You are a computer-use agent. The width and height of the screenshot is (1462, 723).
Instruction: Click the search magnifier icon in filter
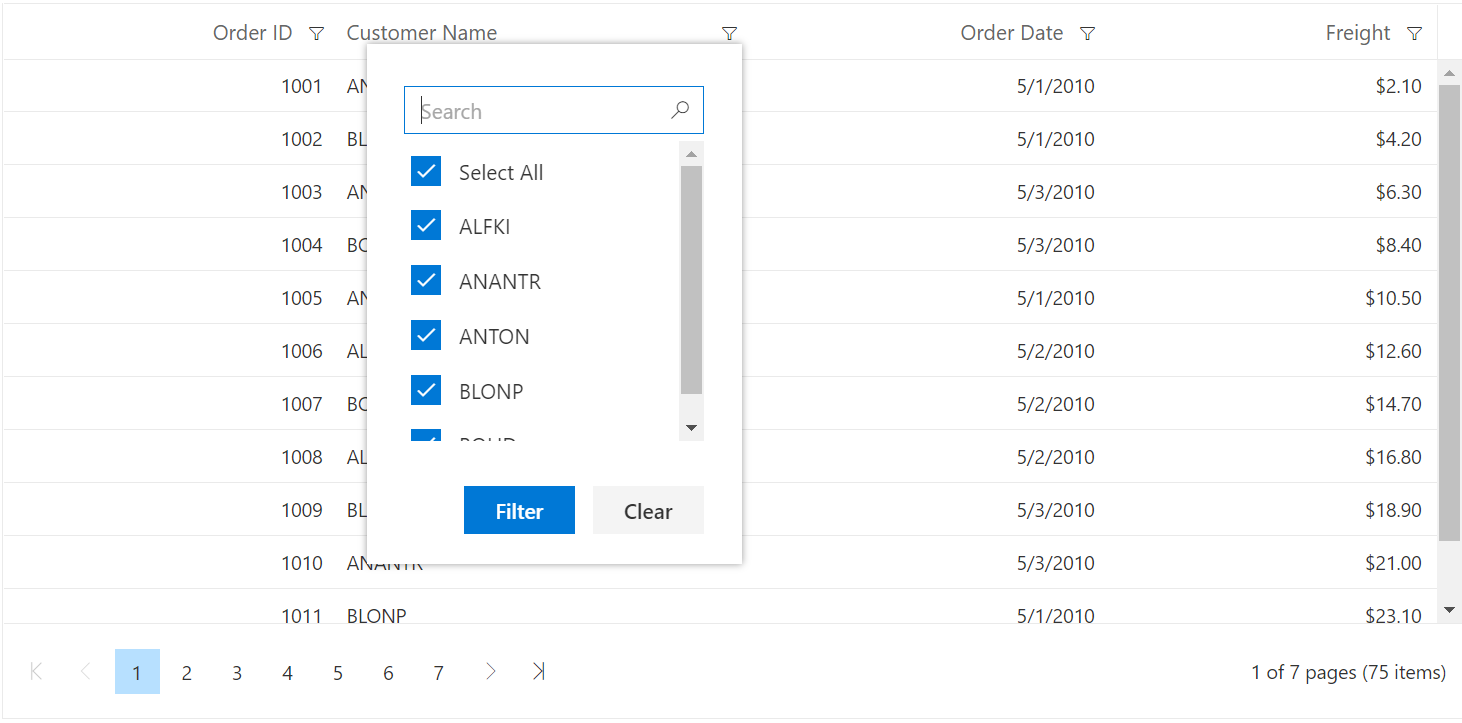click(680, 110)
